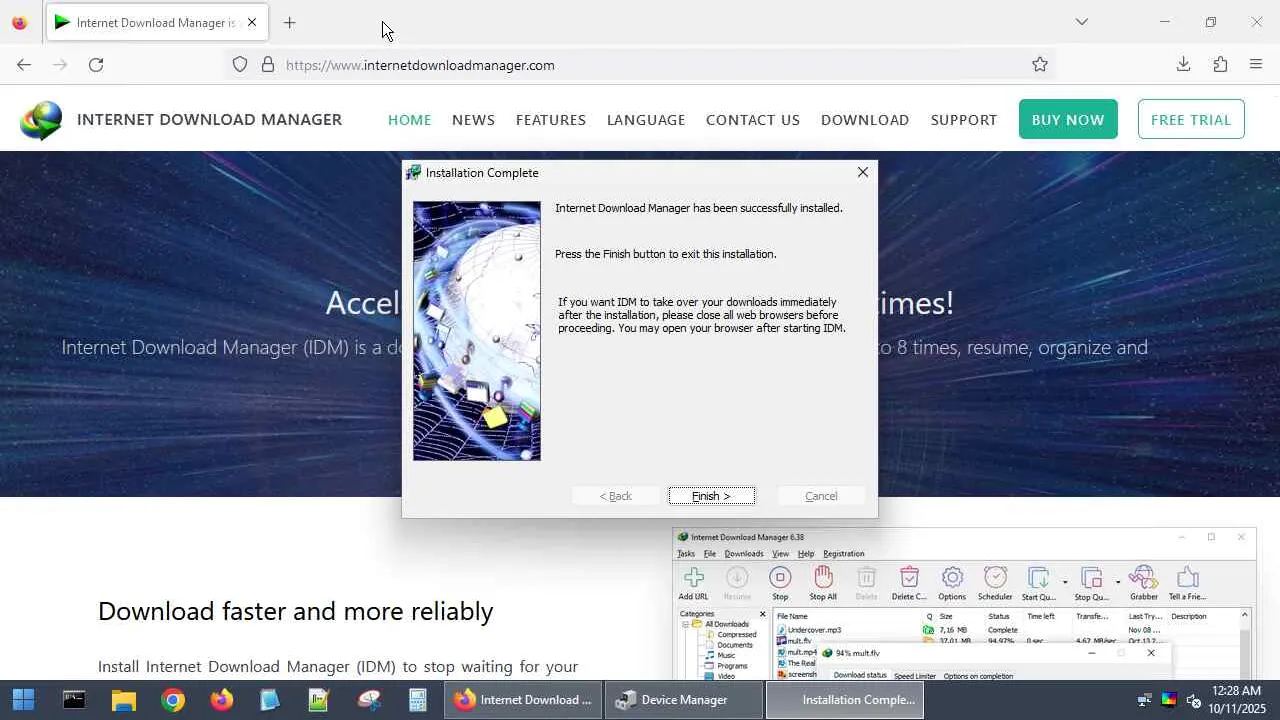This screenshot has width=1280, height=720.
Task: Open the tracking protection shield panel
Action: (240, 65)
